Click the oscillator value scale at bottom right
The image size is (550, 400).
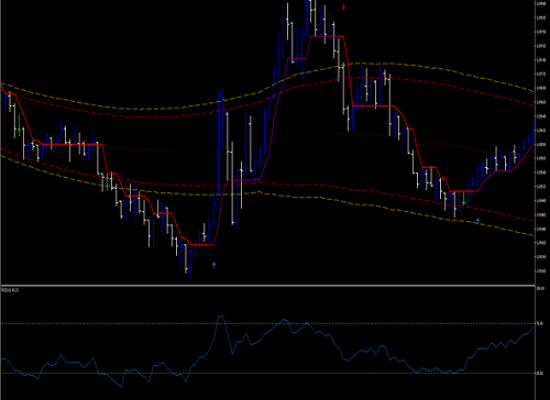(542, 343)
